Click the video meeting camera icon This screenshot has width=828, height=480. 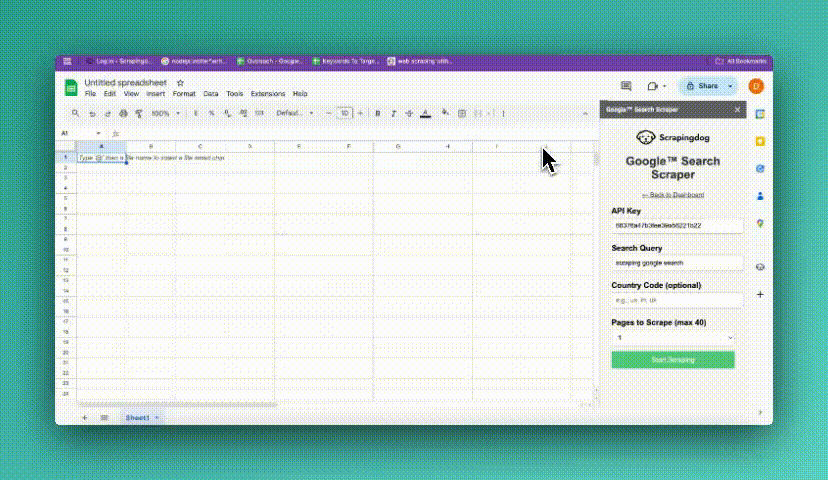tap(653, 86)
